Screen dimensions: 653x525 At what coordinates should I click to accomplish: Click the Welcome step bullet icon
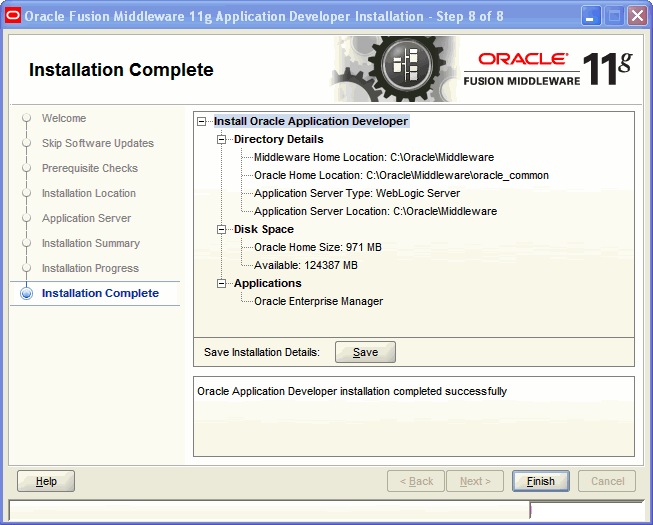point(26,118)
